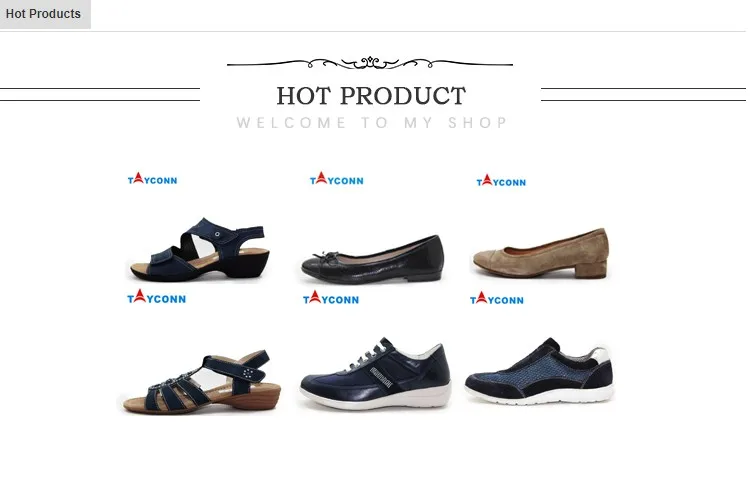Click the double lines left of heading

coord(99,94)
